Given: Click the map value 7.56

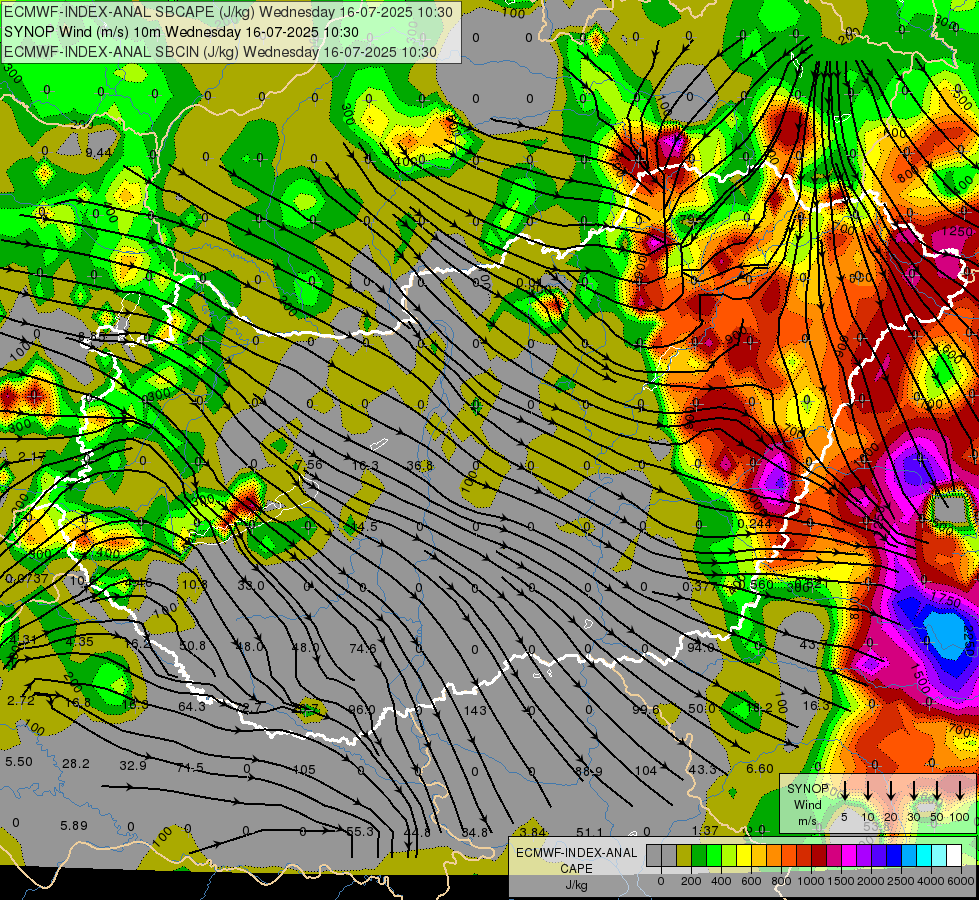Looking at the screenshot, I should 309,464.
